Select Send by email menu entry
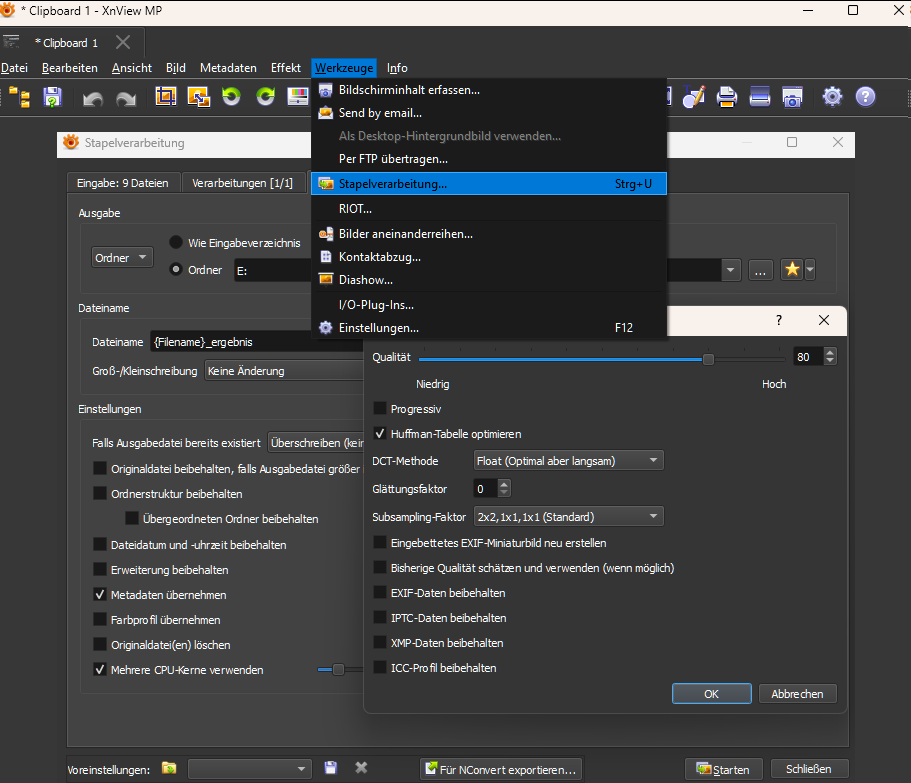The image size is (911, 783). point(489,113)
